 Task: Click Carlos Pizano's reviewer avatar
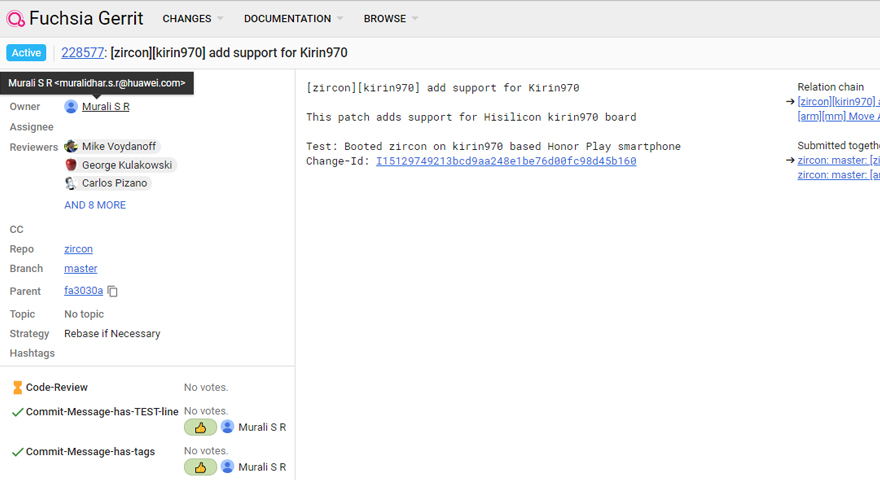tap(71, 183)
